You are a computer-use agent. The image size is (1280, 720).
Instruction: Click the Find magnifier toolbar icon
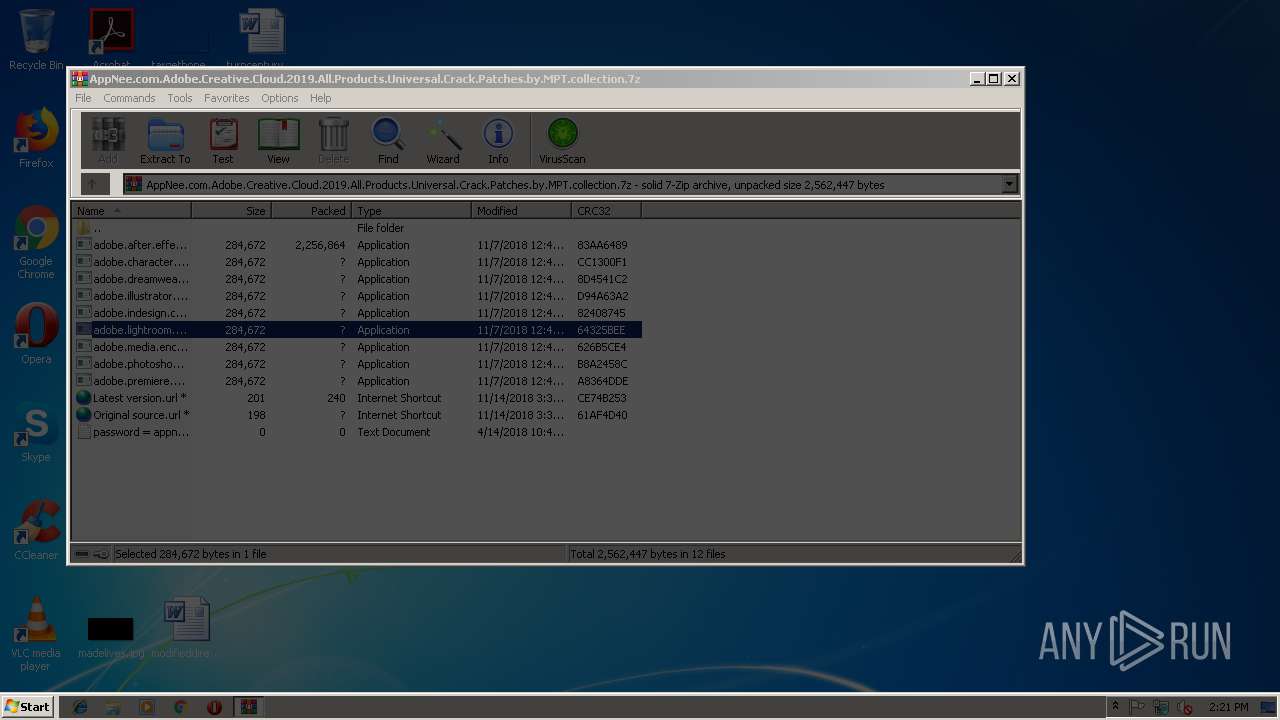(x=388, y=140)
